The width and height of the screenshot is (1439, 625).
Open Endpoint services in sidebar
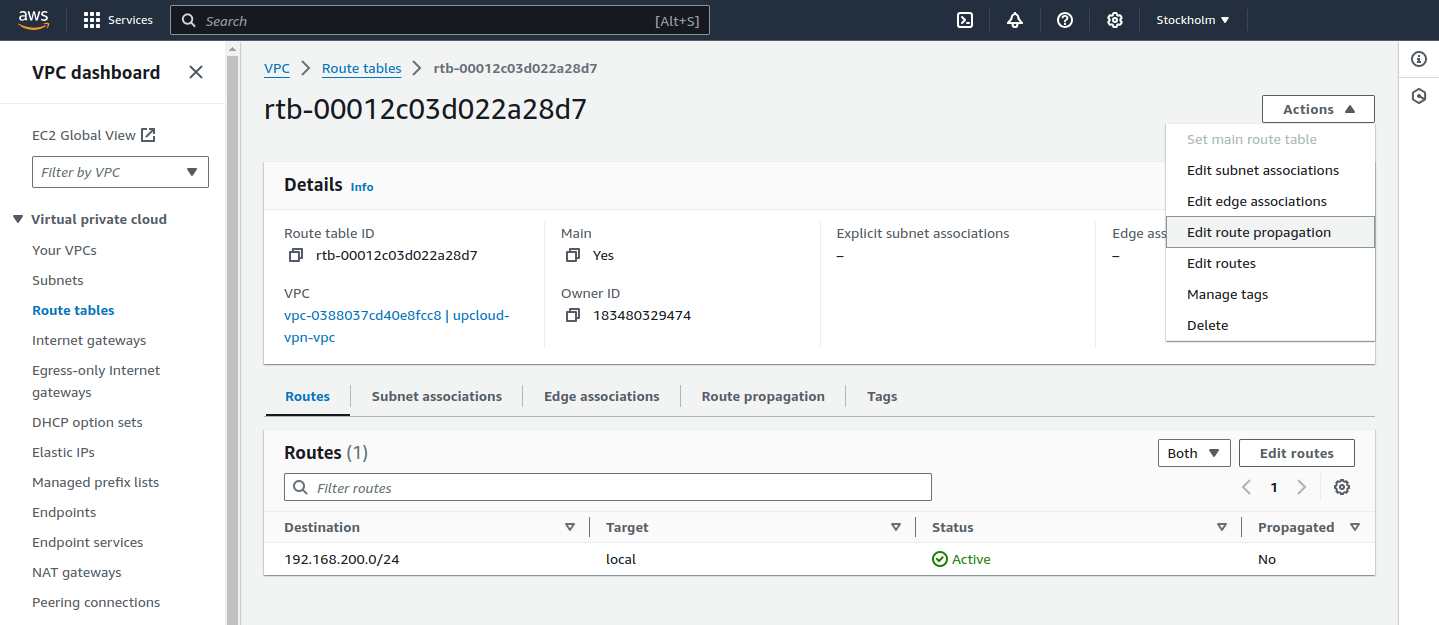click(x=87, y=542)
